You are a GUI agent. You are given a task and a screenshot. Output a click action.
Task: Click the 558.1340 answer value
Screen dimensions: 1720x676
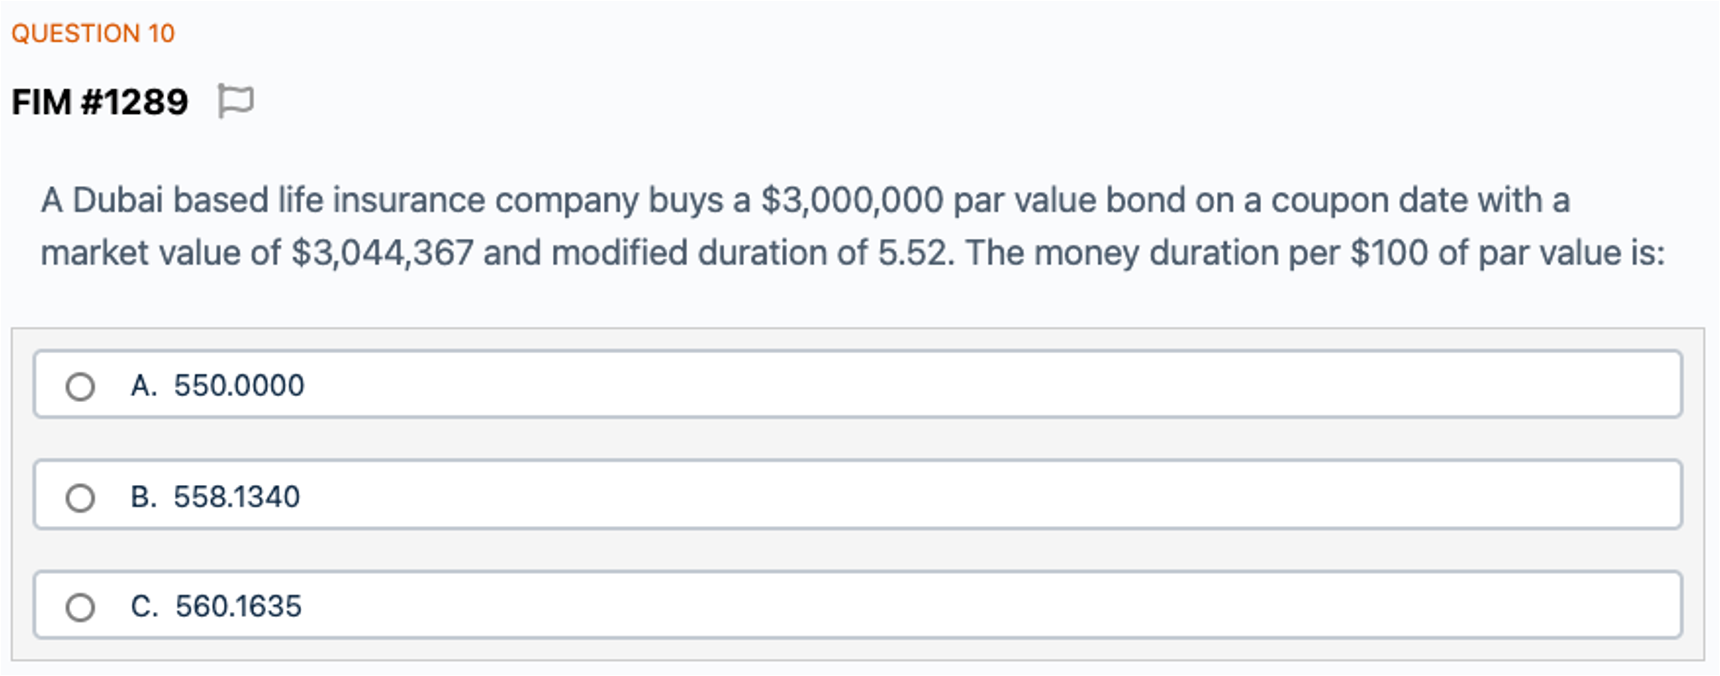[x=237, y=497]
